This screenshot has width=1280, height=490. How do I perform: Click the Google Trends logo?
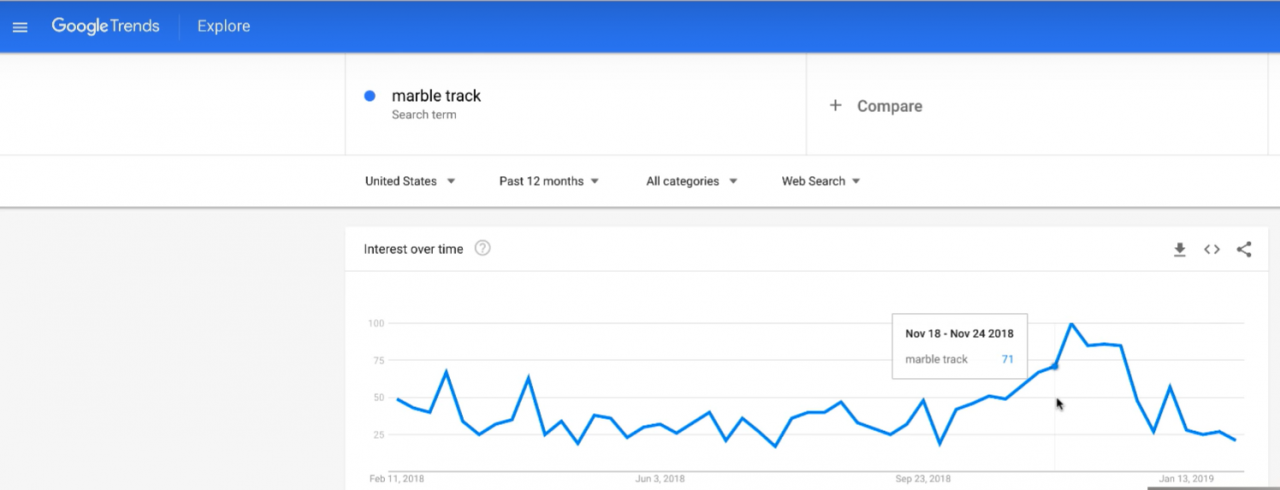point(106,26)
